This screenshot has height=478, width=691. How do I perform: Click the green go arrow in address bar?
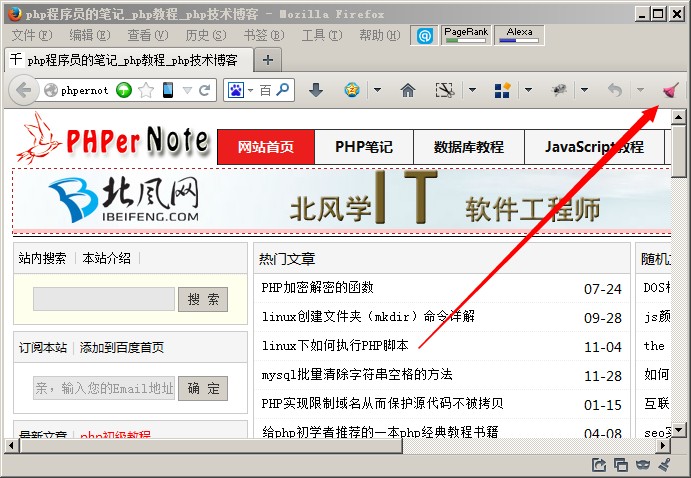point(124,90)
